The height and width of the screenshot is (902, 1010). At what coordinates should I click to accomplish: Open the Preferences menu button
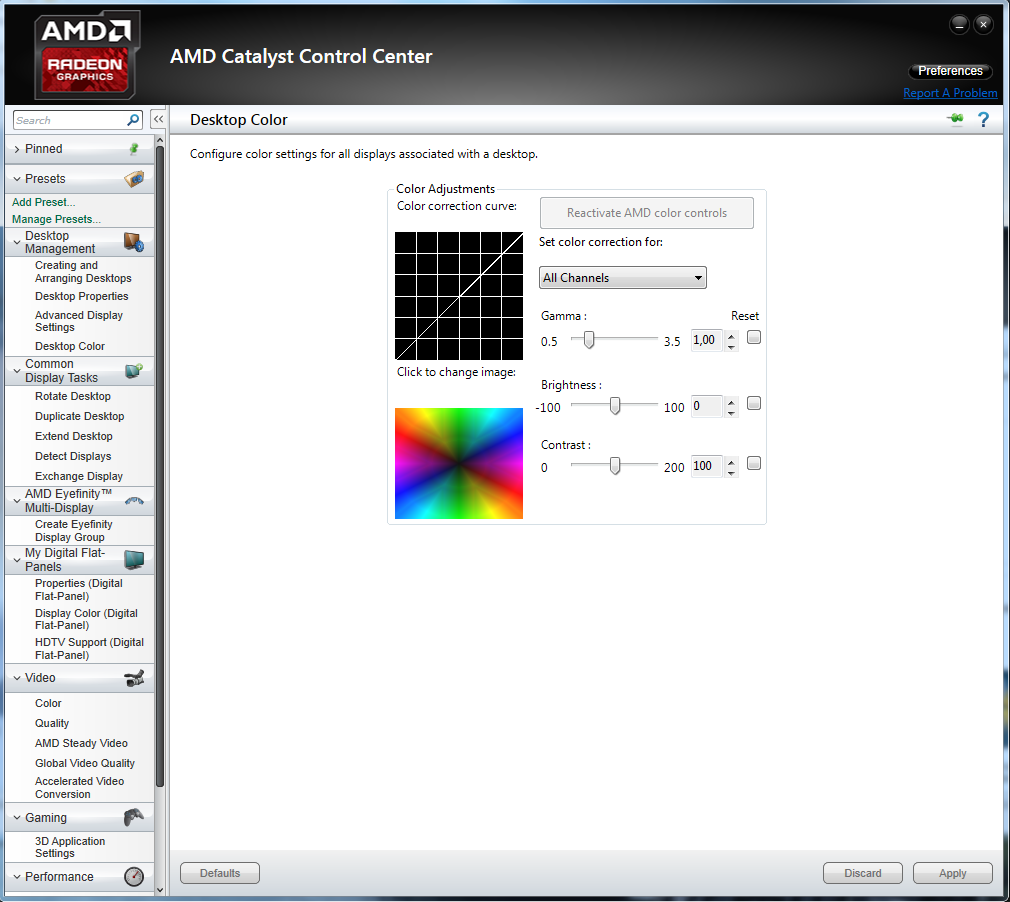[x=950, y=71]
